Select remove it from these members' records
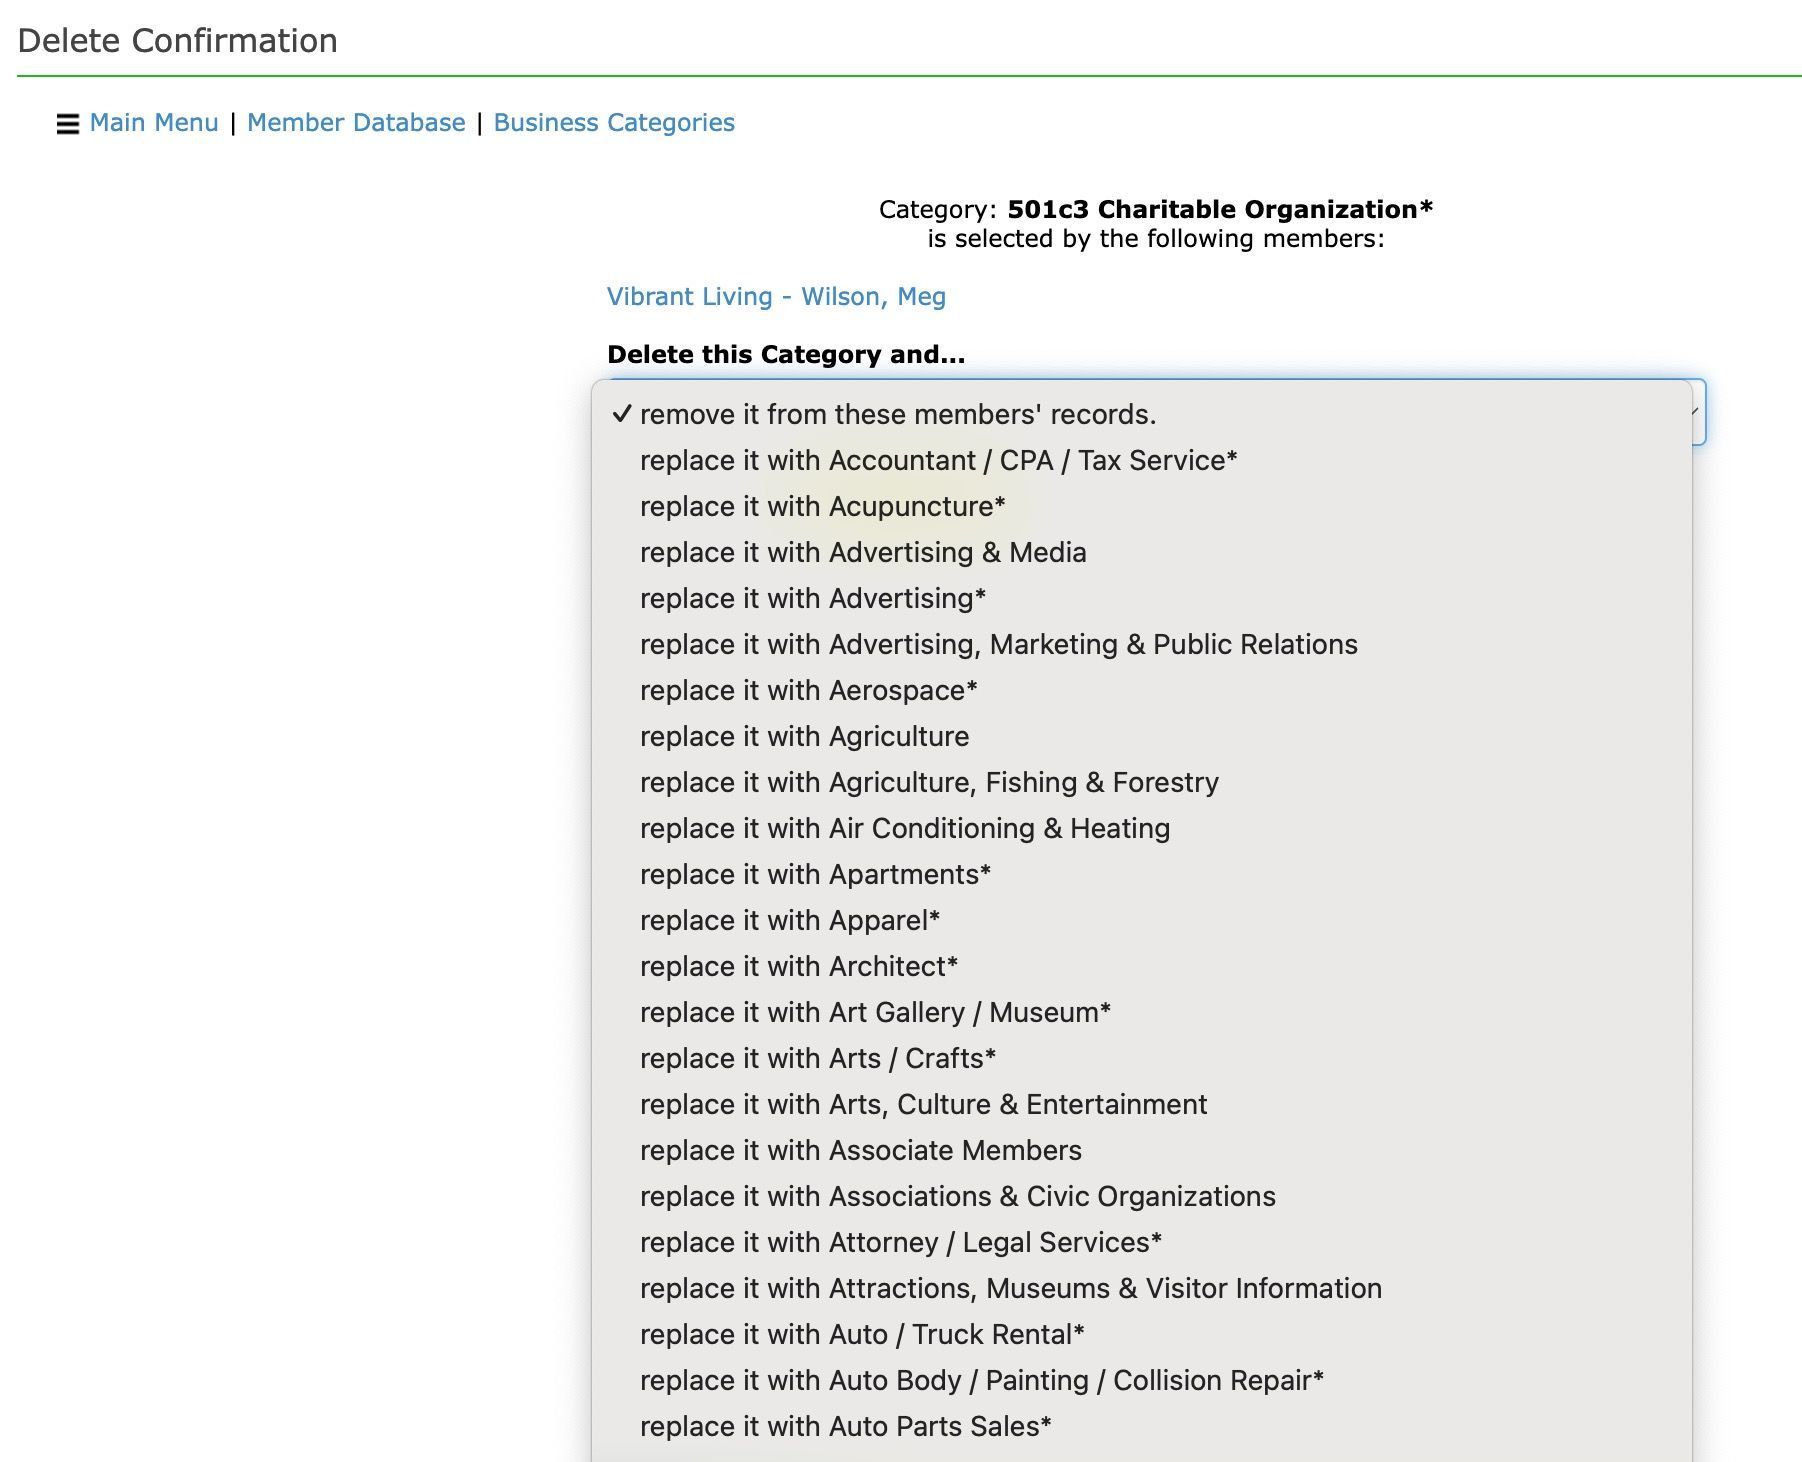The width and height of the screenshot is (1802, 1462). pos(898,414)
